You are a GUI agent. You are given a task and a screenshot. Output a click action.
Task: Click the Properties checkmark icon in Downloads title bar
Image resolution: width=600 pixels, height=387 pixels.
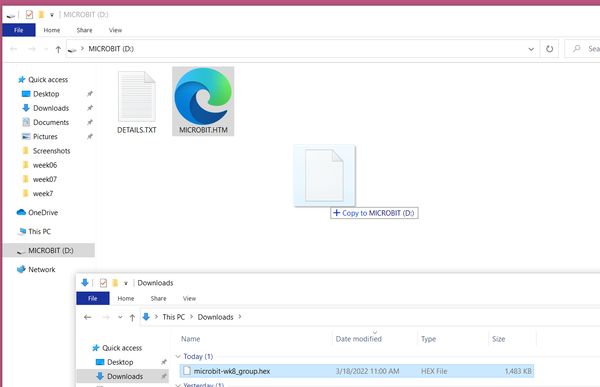click(x=103, y=283)
